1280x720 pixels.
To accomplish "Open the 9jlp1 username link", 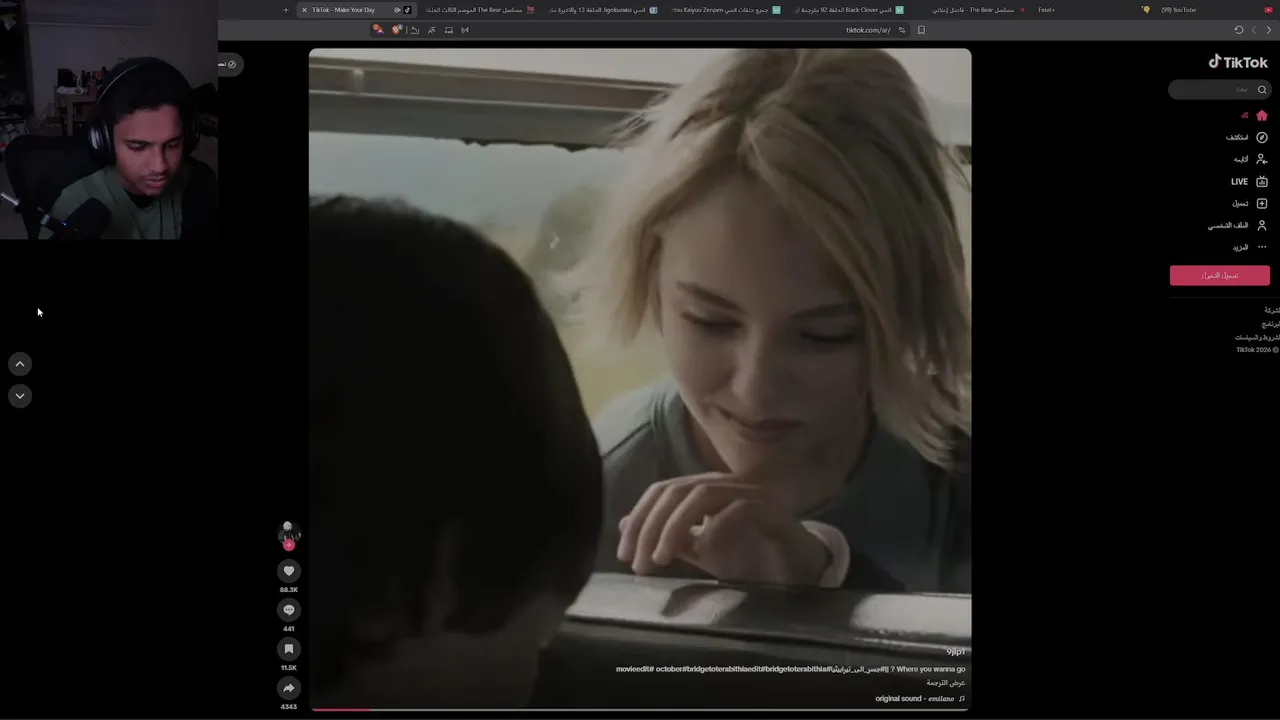I will coord(956,652).
